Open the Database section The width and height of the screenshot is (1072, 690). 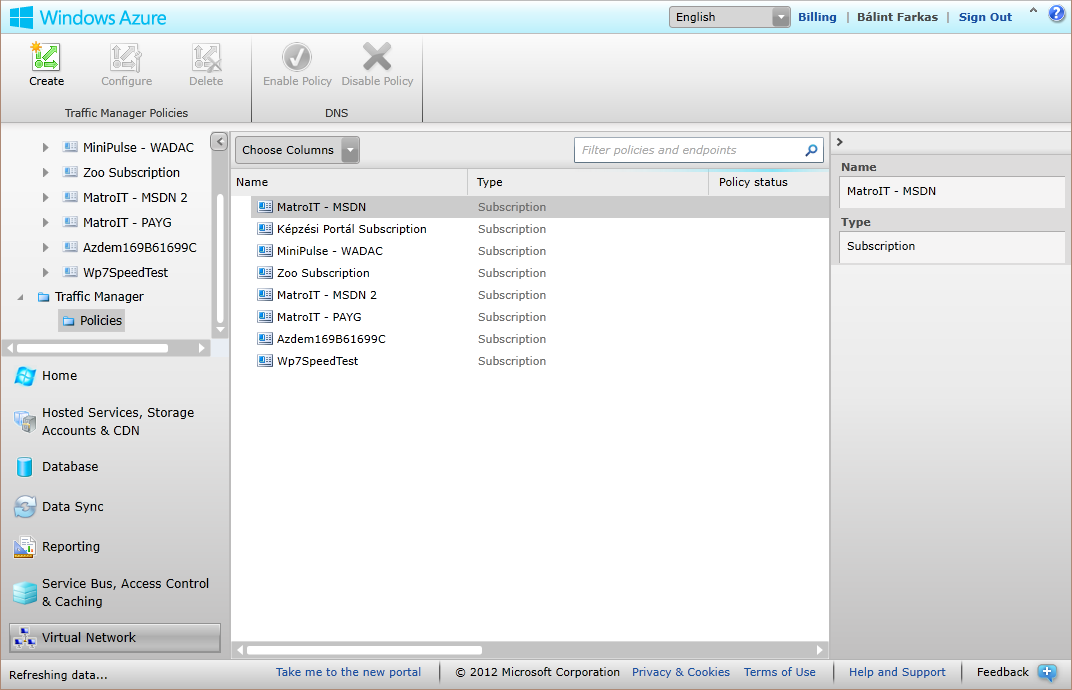70,466
